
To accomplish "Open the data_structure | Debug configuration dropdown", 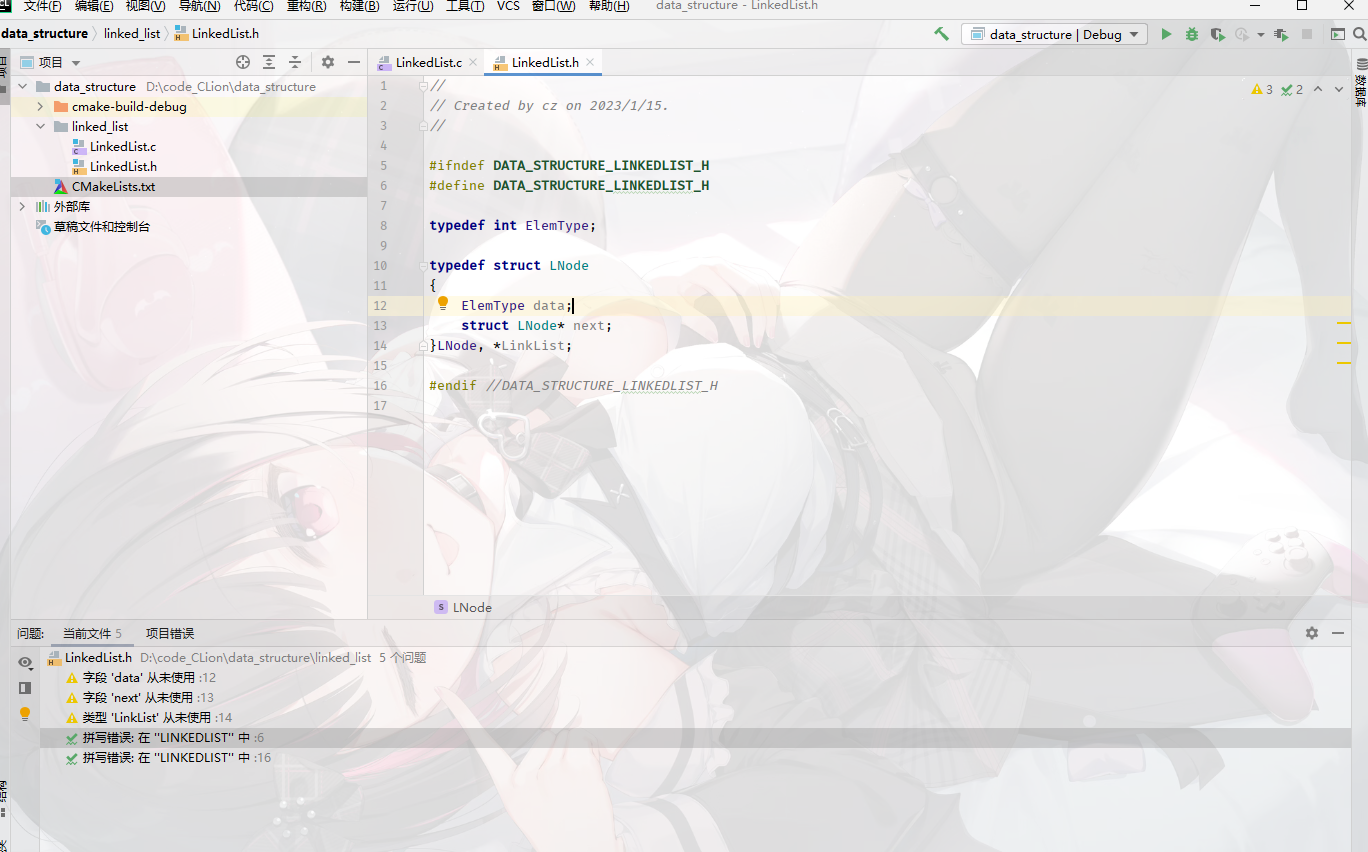I will [1054, 34].
